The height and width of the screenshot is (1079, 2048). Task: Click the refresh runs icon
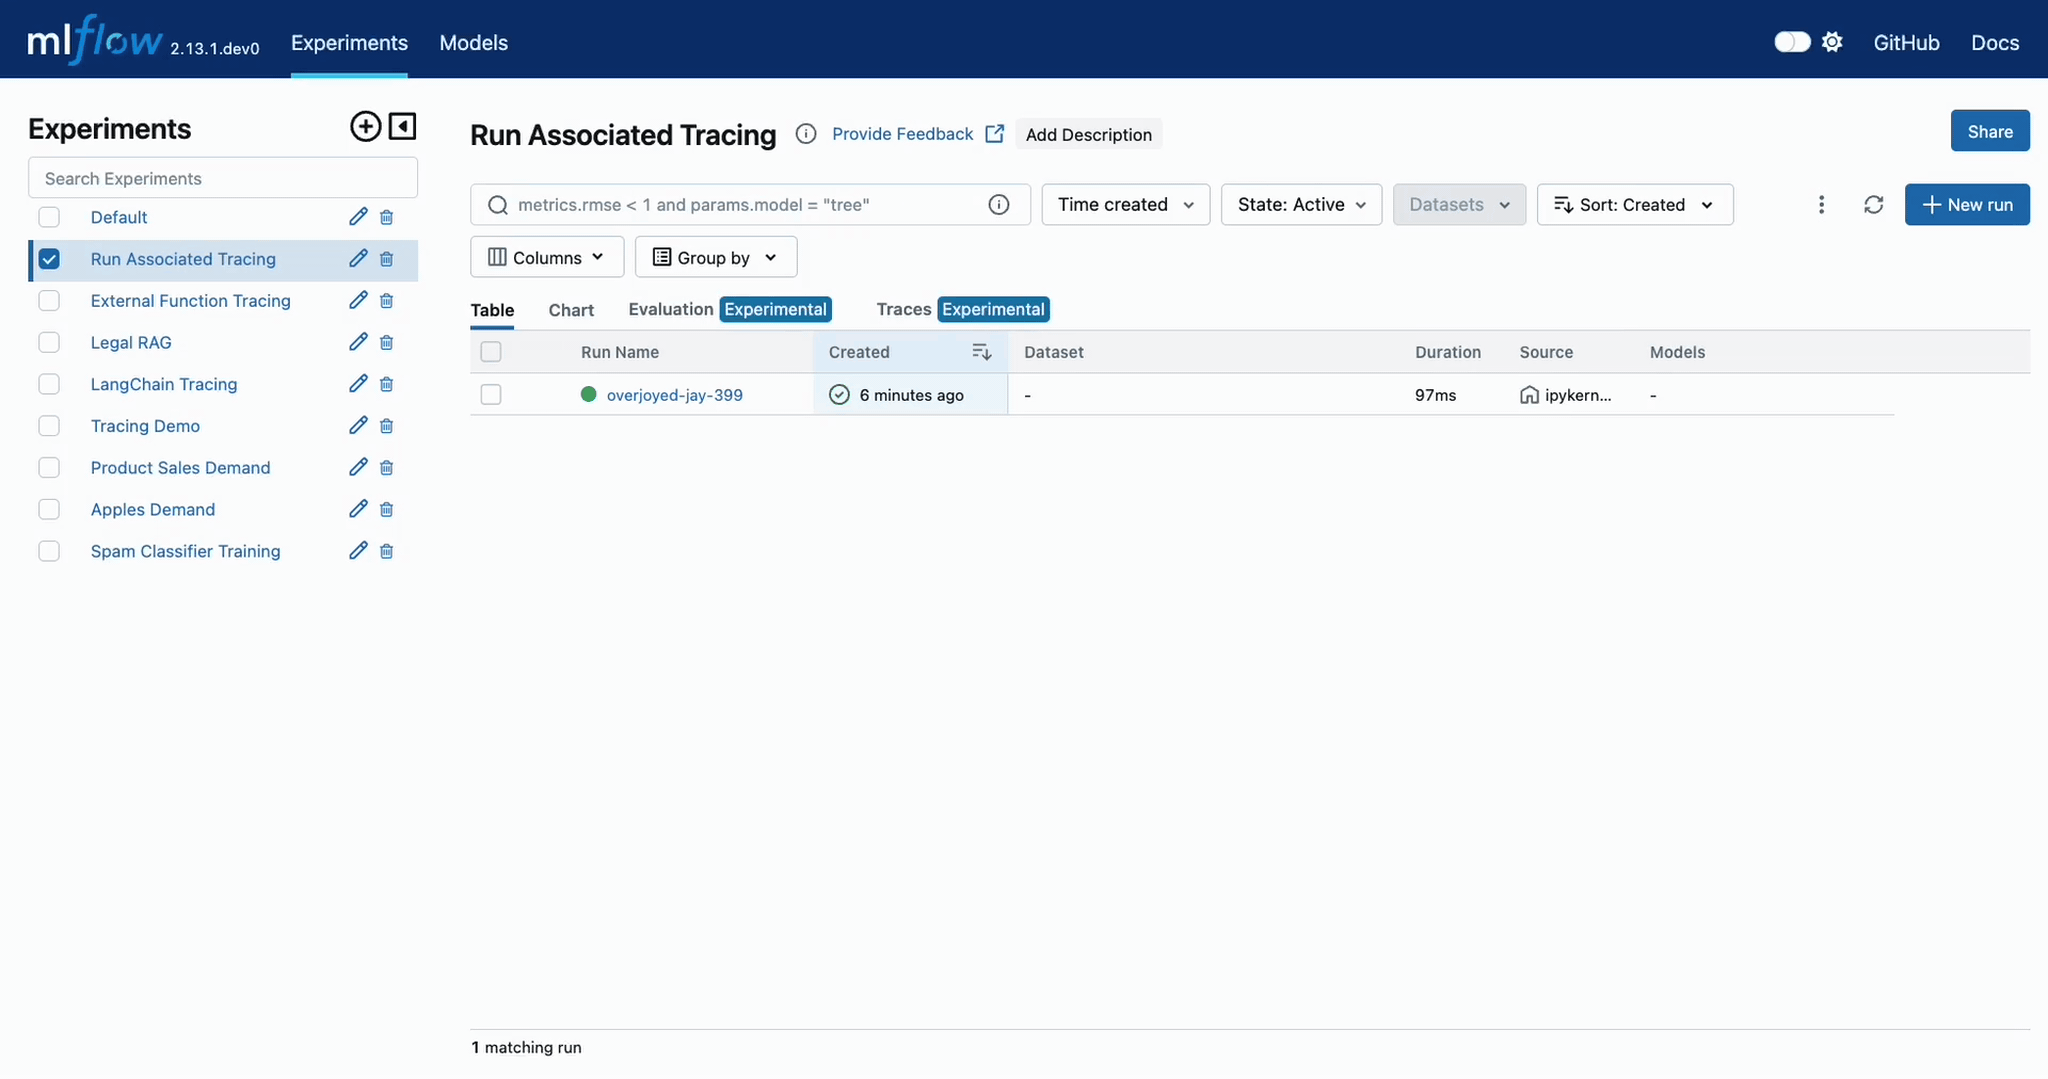(1873, 205)
